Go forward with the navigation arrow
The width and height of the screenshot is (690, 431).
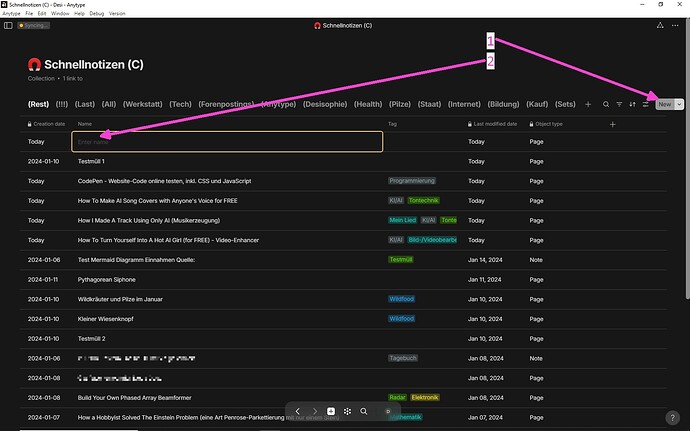tap(314, 411)
